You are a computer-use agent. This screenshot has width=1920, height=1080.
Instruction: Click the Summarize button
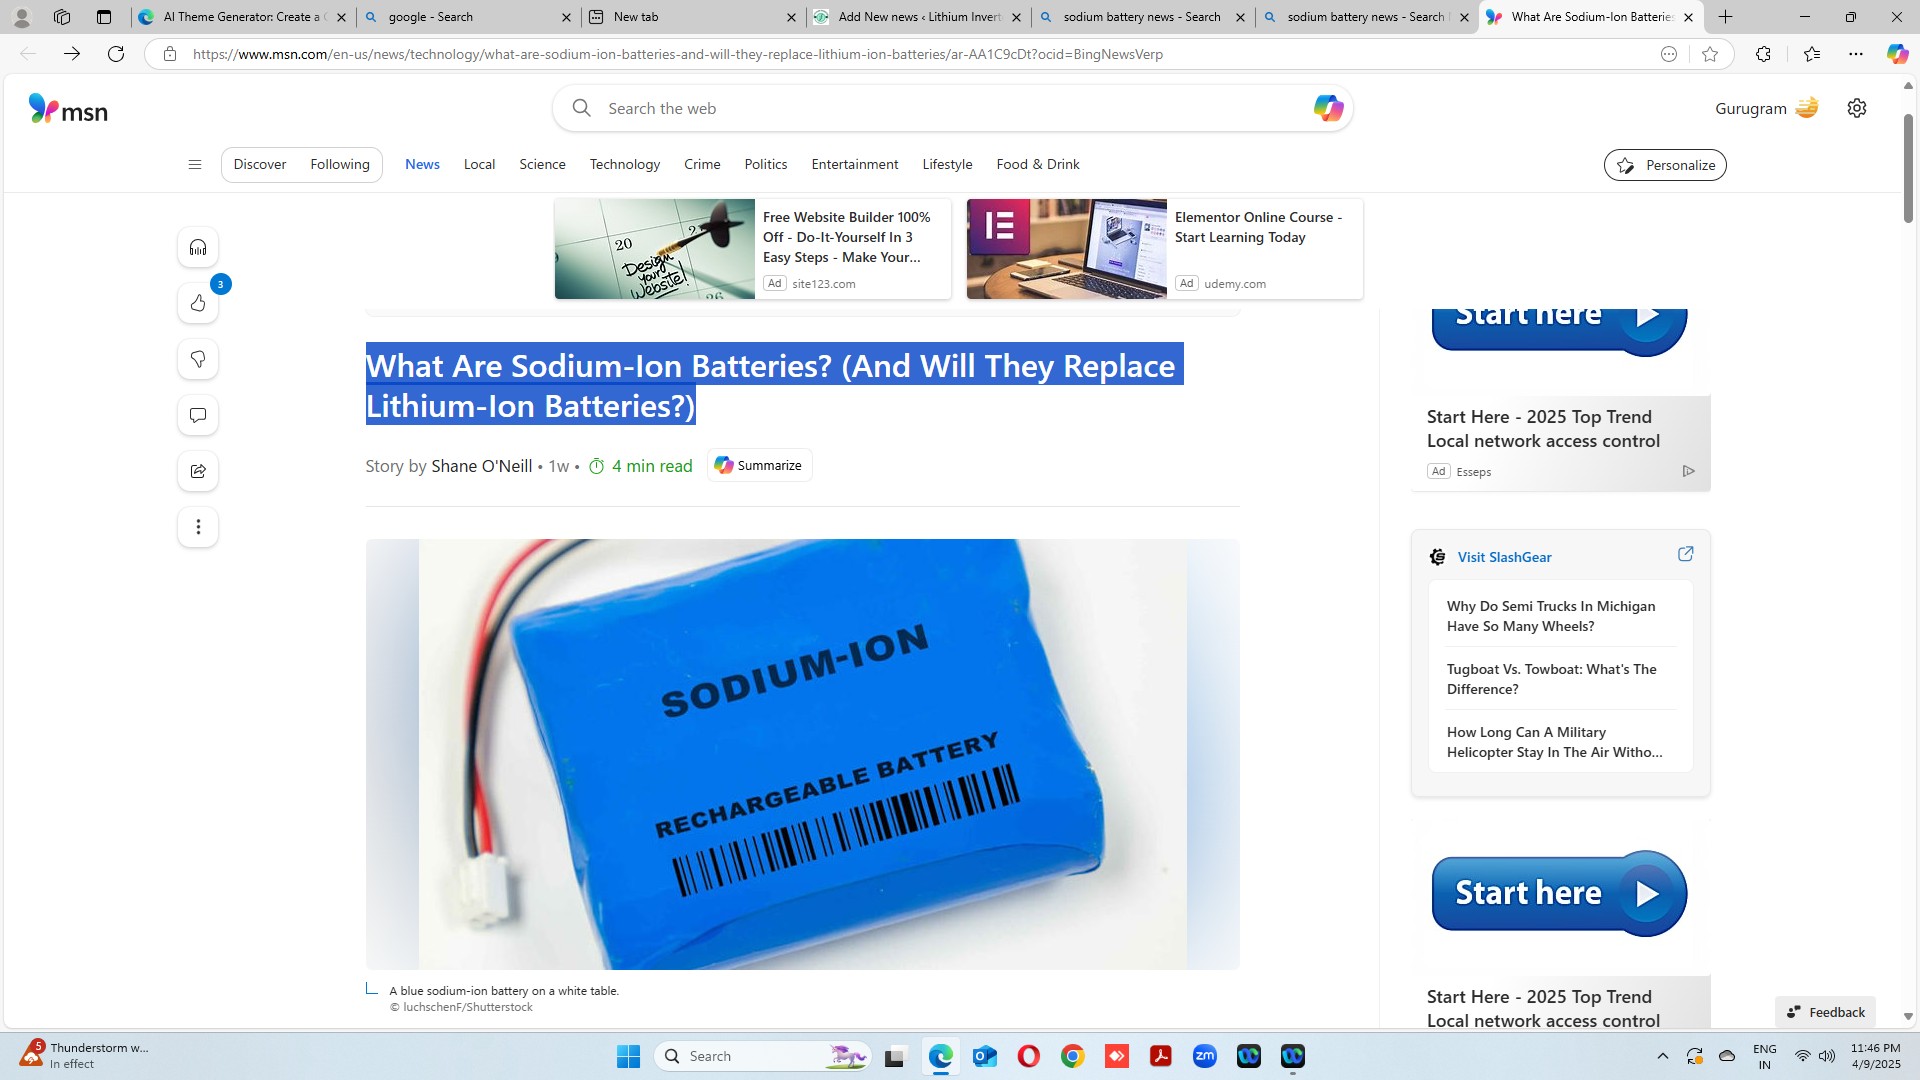759,465
